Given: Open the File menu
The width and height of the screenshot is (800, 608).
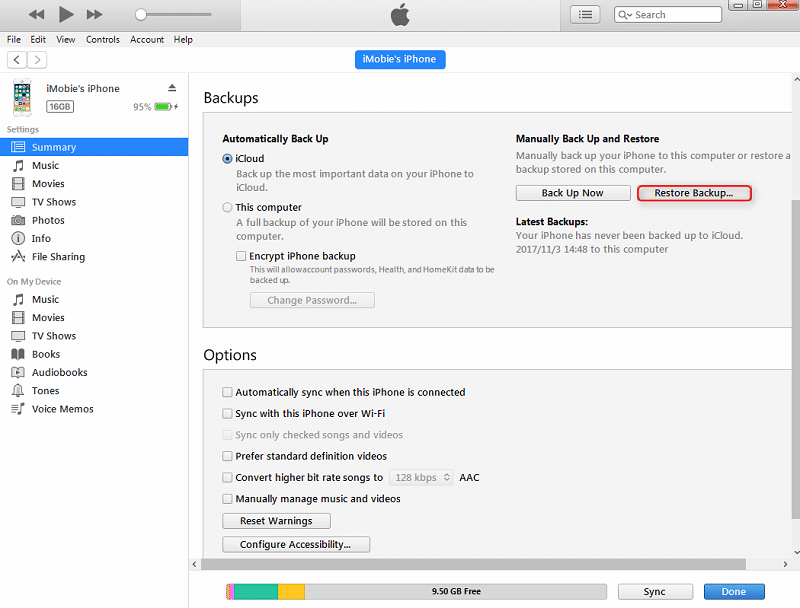Looking at the screenshot, I should [x=14, y=40].
